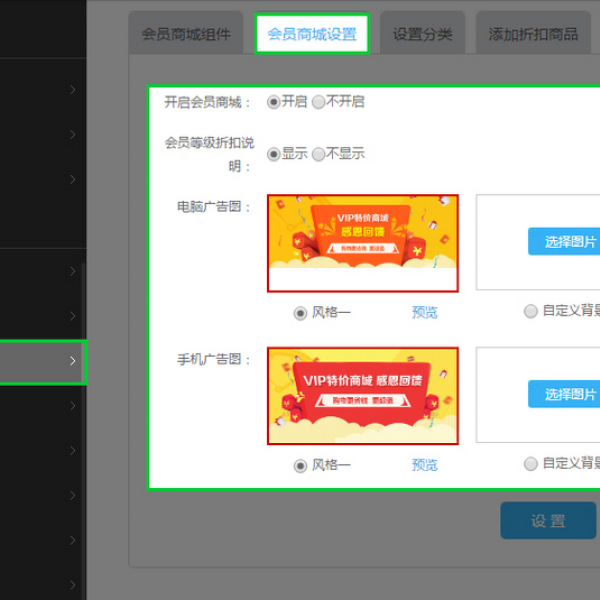The height and width of the screenshot is (600, 600).
Task: Open the 添加折扣商品 tab
Action: (533, 34)
